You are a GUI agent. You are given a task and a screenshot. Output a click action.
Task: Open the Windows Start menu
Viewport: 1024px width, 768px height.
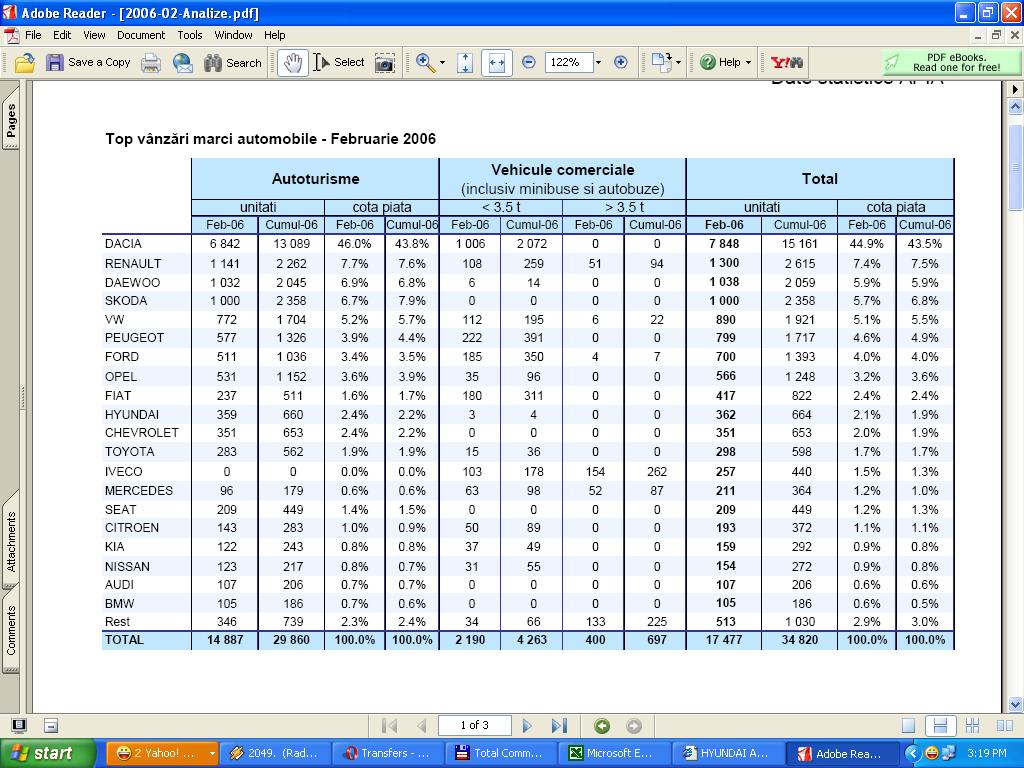(x=48, y=753)
